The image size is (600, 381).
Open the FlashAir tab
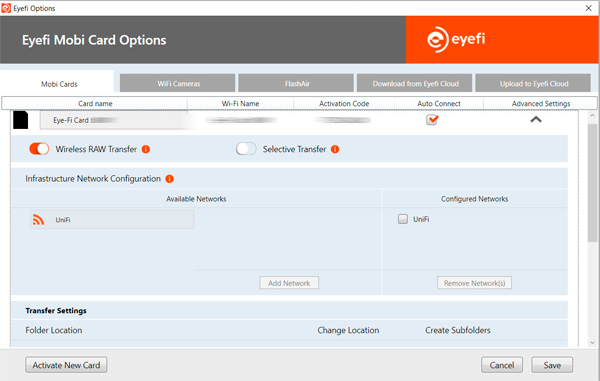296,83
